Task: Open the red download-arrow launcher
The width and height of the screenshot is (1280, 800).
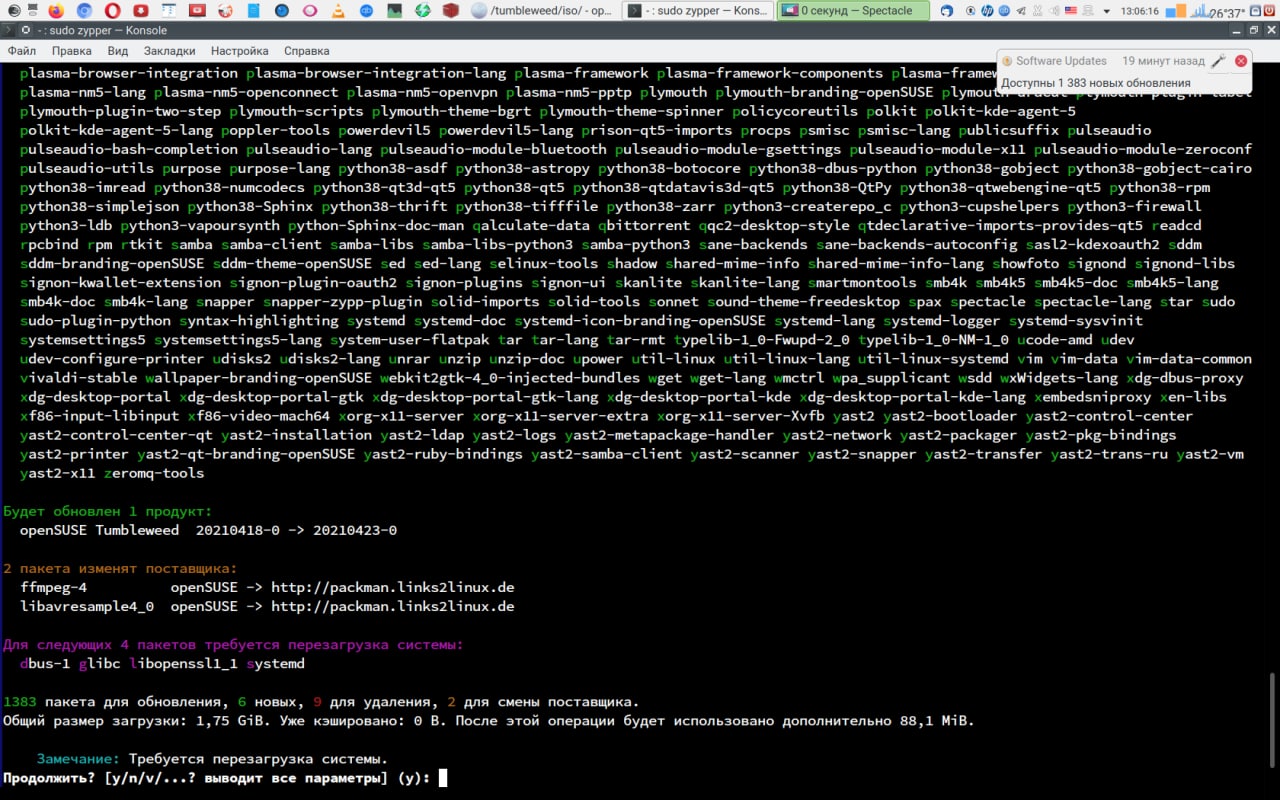Action: pos(141,10)
